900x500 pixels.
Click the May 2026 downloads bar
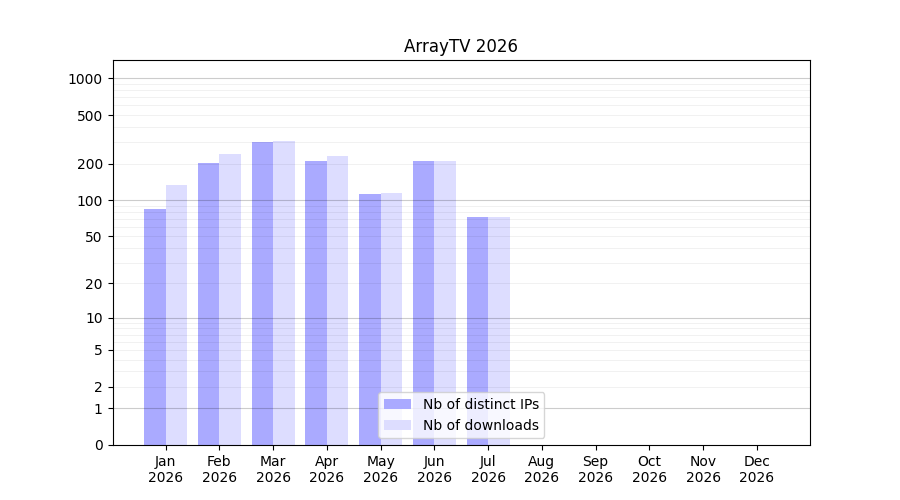pos(391,319)
